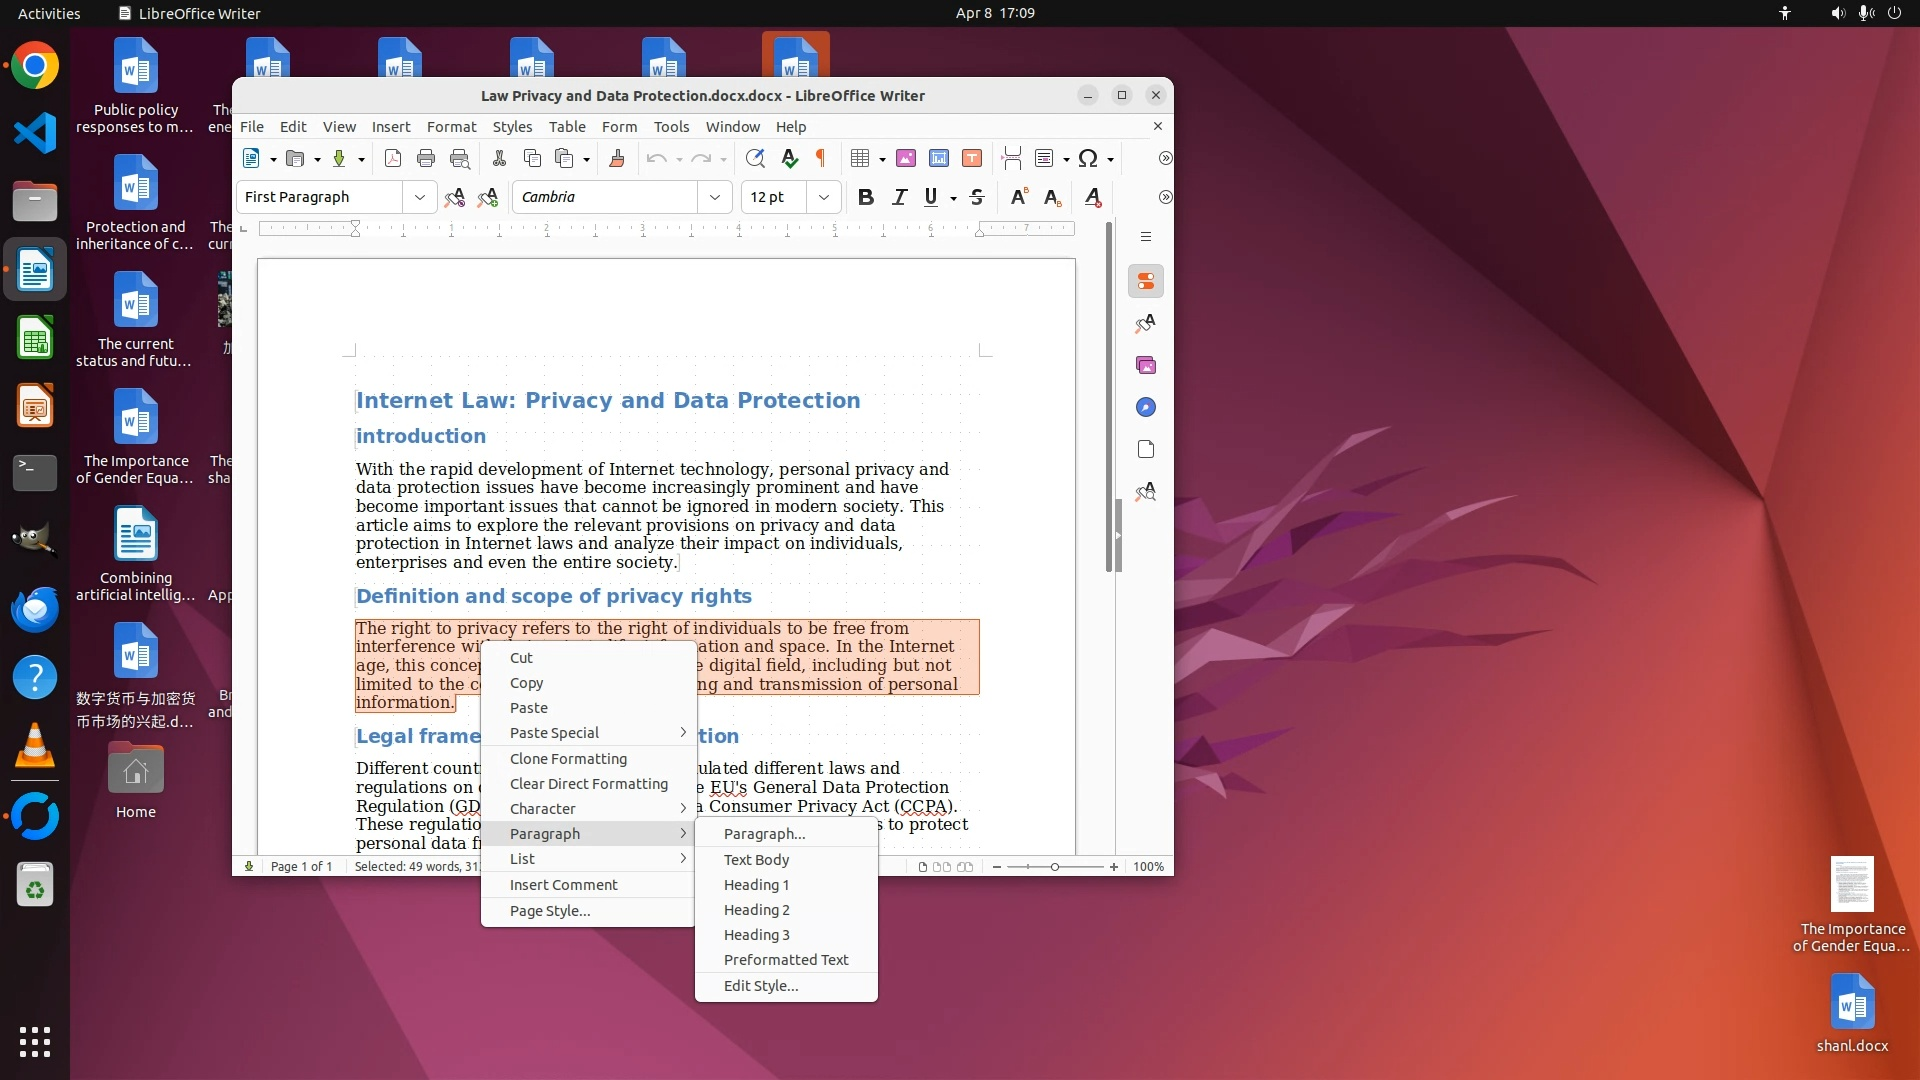Screen dimensions: 1920x1080
Task: Open the sidebar Gallery panel
Action: click(x=1146, y=365)
